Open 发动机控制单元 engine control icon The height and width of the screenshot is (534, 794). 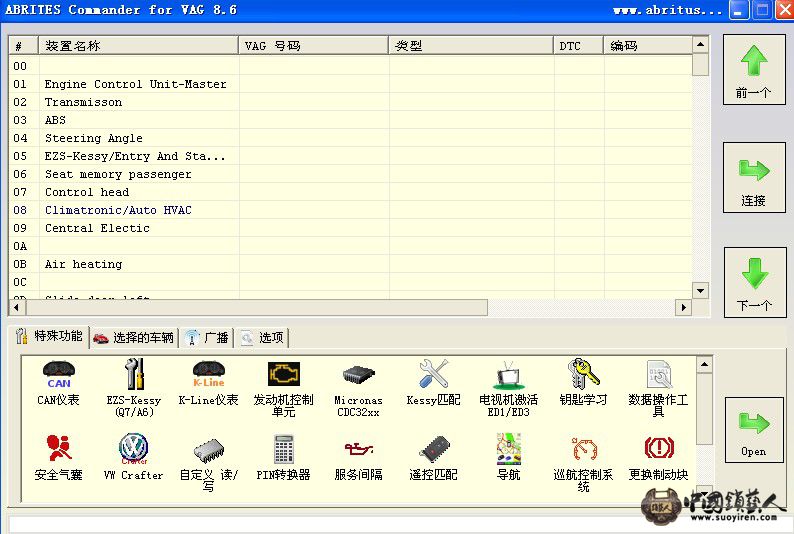point(283,389)
